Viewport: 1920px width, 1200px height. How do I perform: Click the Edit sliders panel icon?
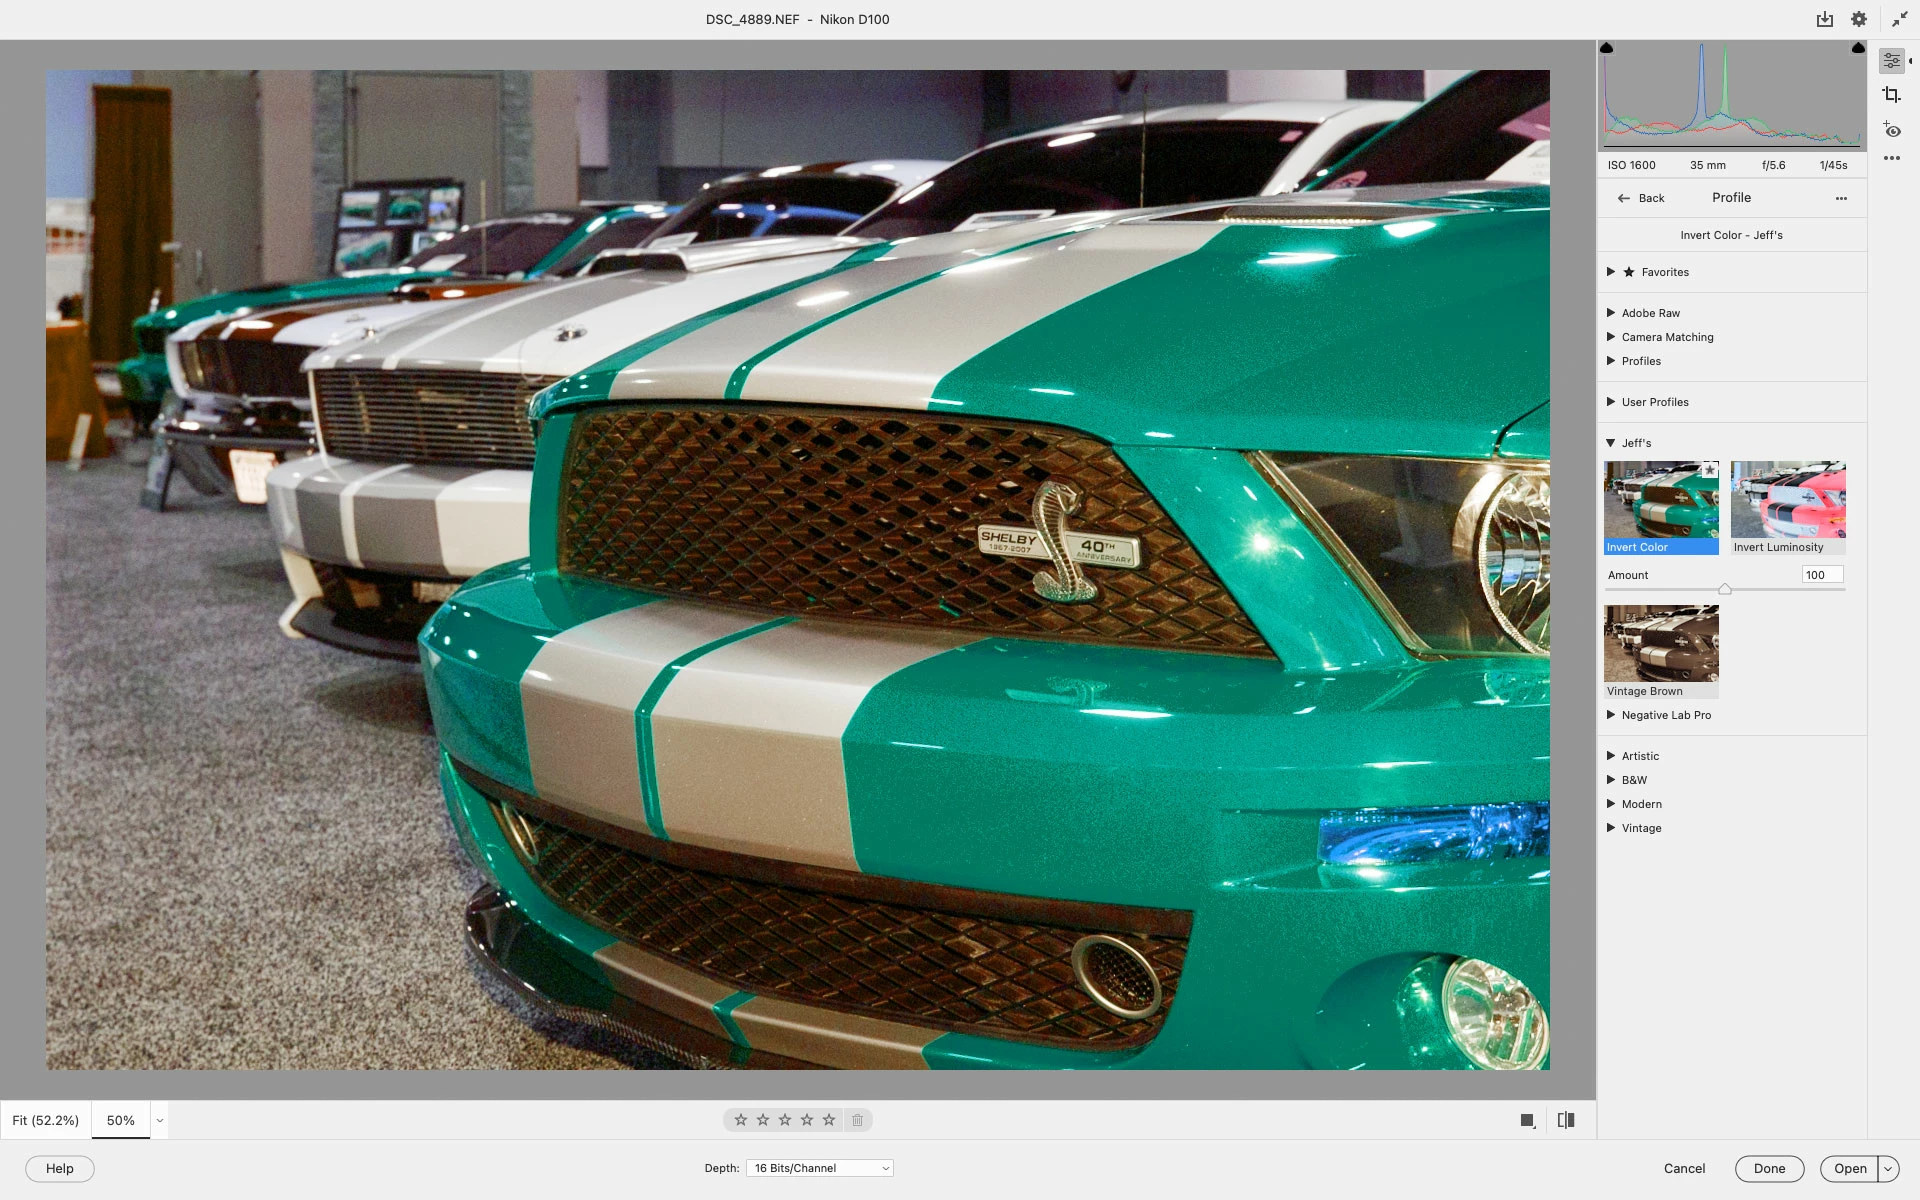point(1891,61)
